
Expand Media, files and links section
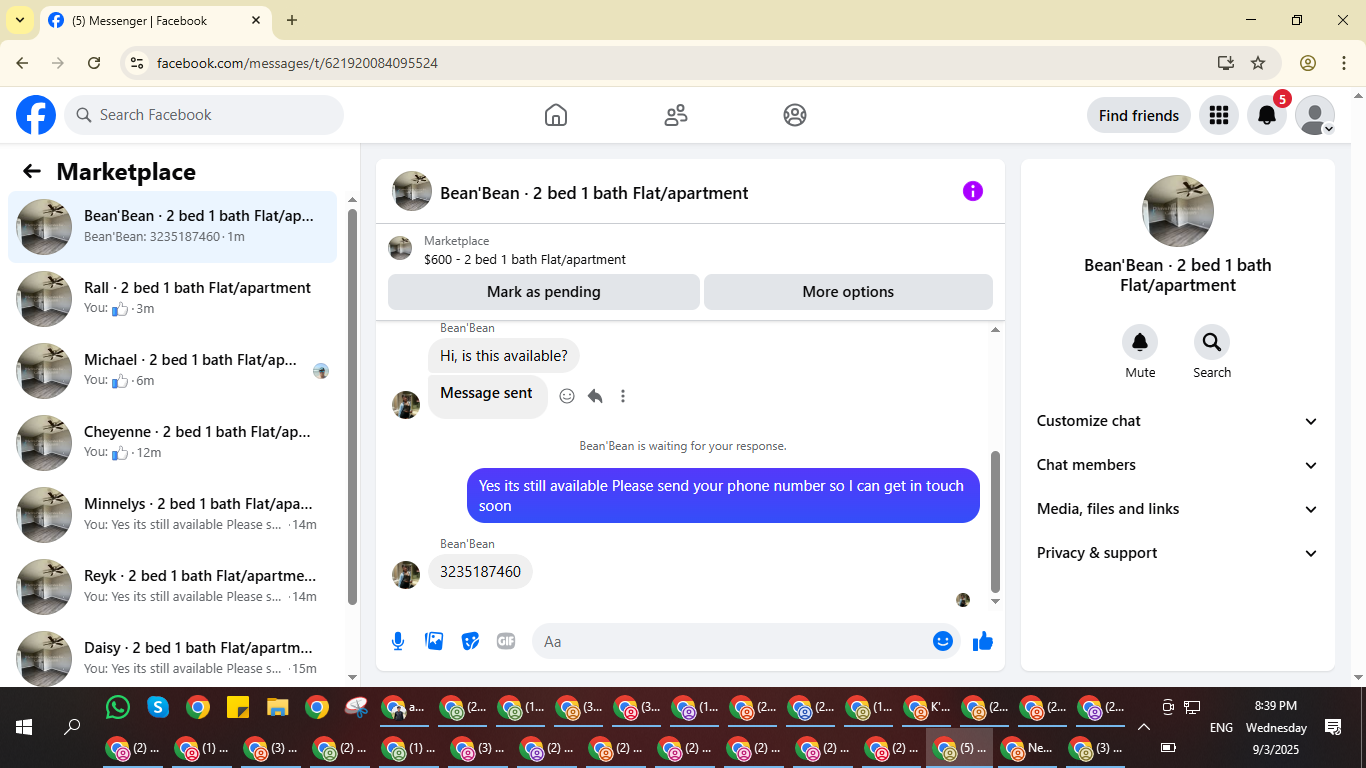click(1178, 509)
